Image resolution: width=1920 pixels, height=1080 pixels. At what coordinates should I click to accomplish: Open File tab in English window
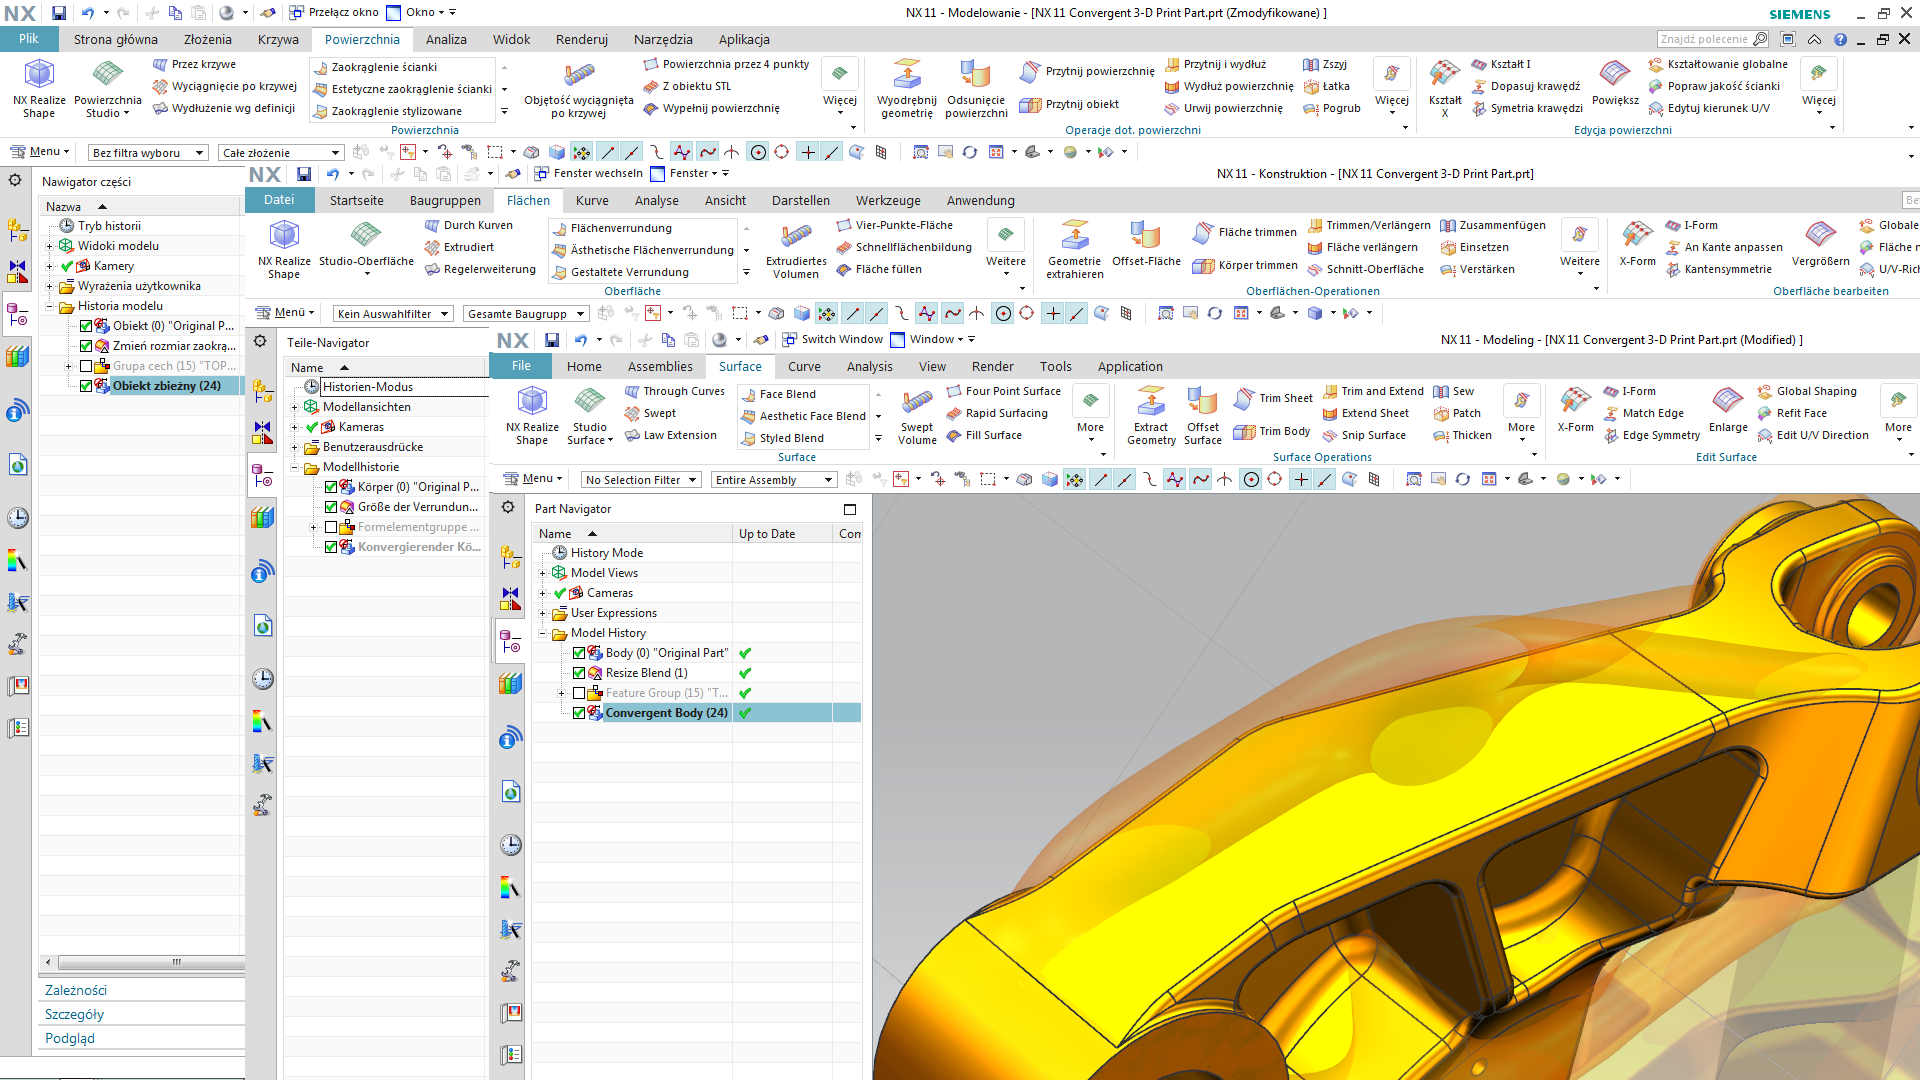pyautogui.click(x=521, y=366)
